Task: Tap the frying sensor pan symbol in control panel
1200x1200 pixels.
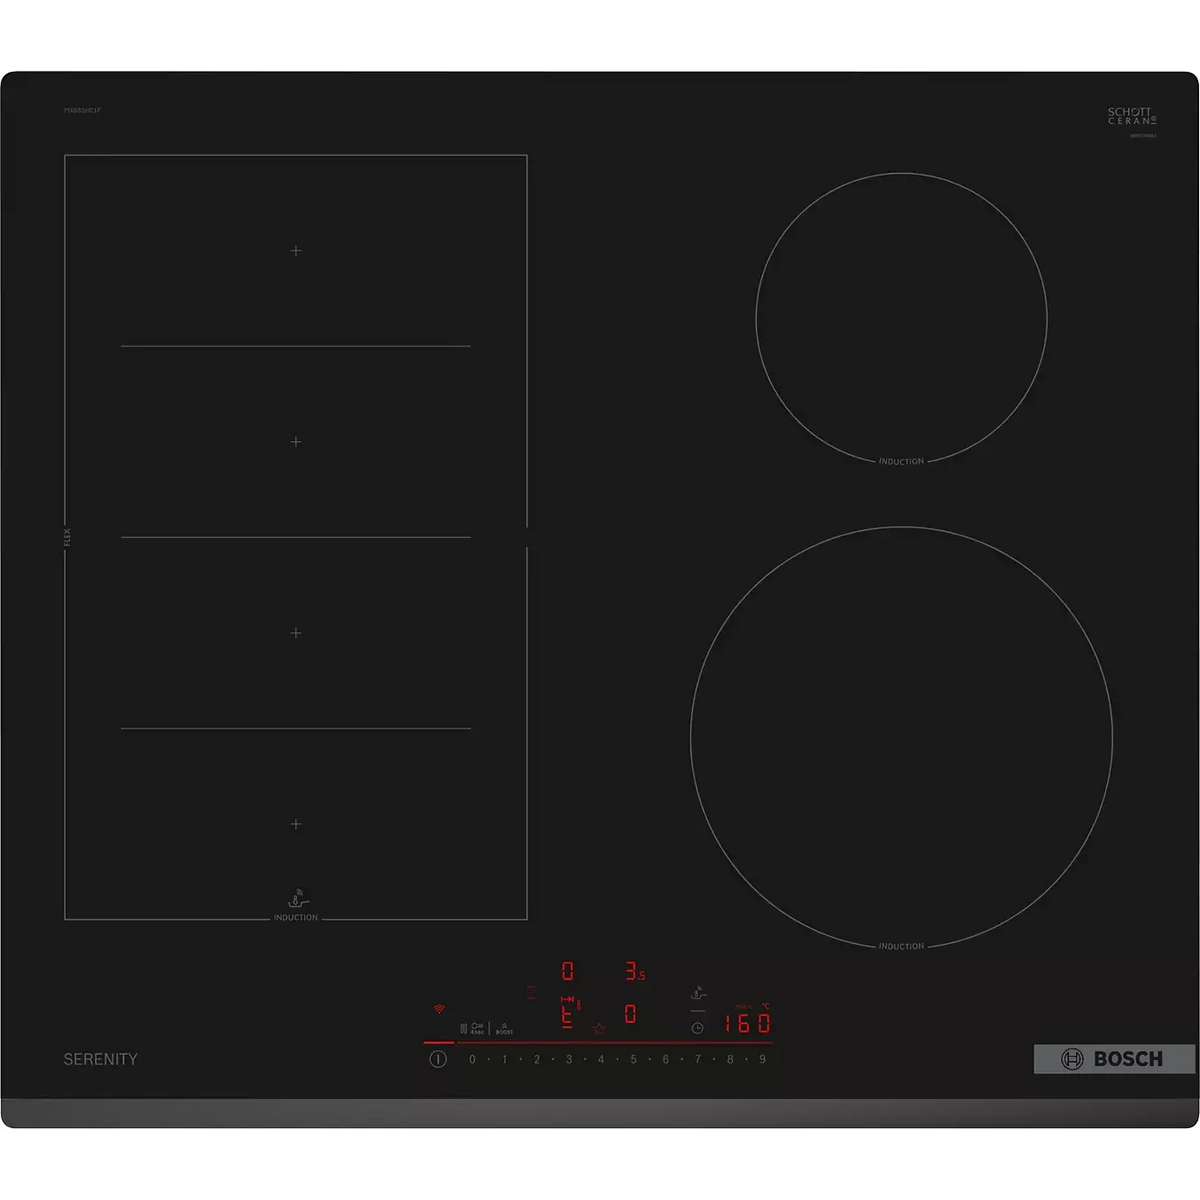Action: (x=698, y=993)
